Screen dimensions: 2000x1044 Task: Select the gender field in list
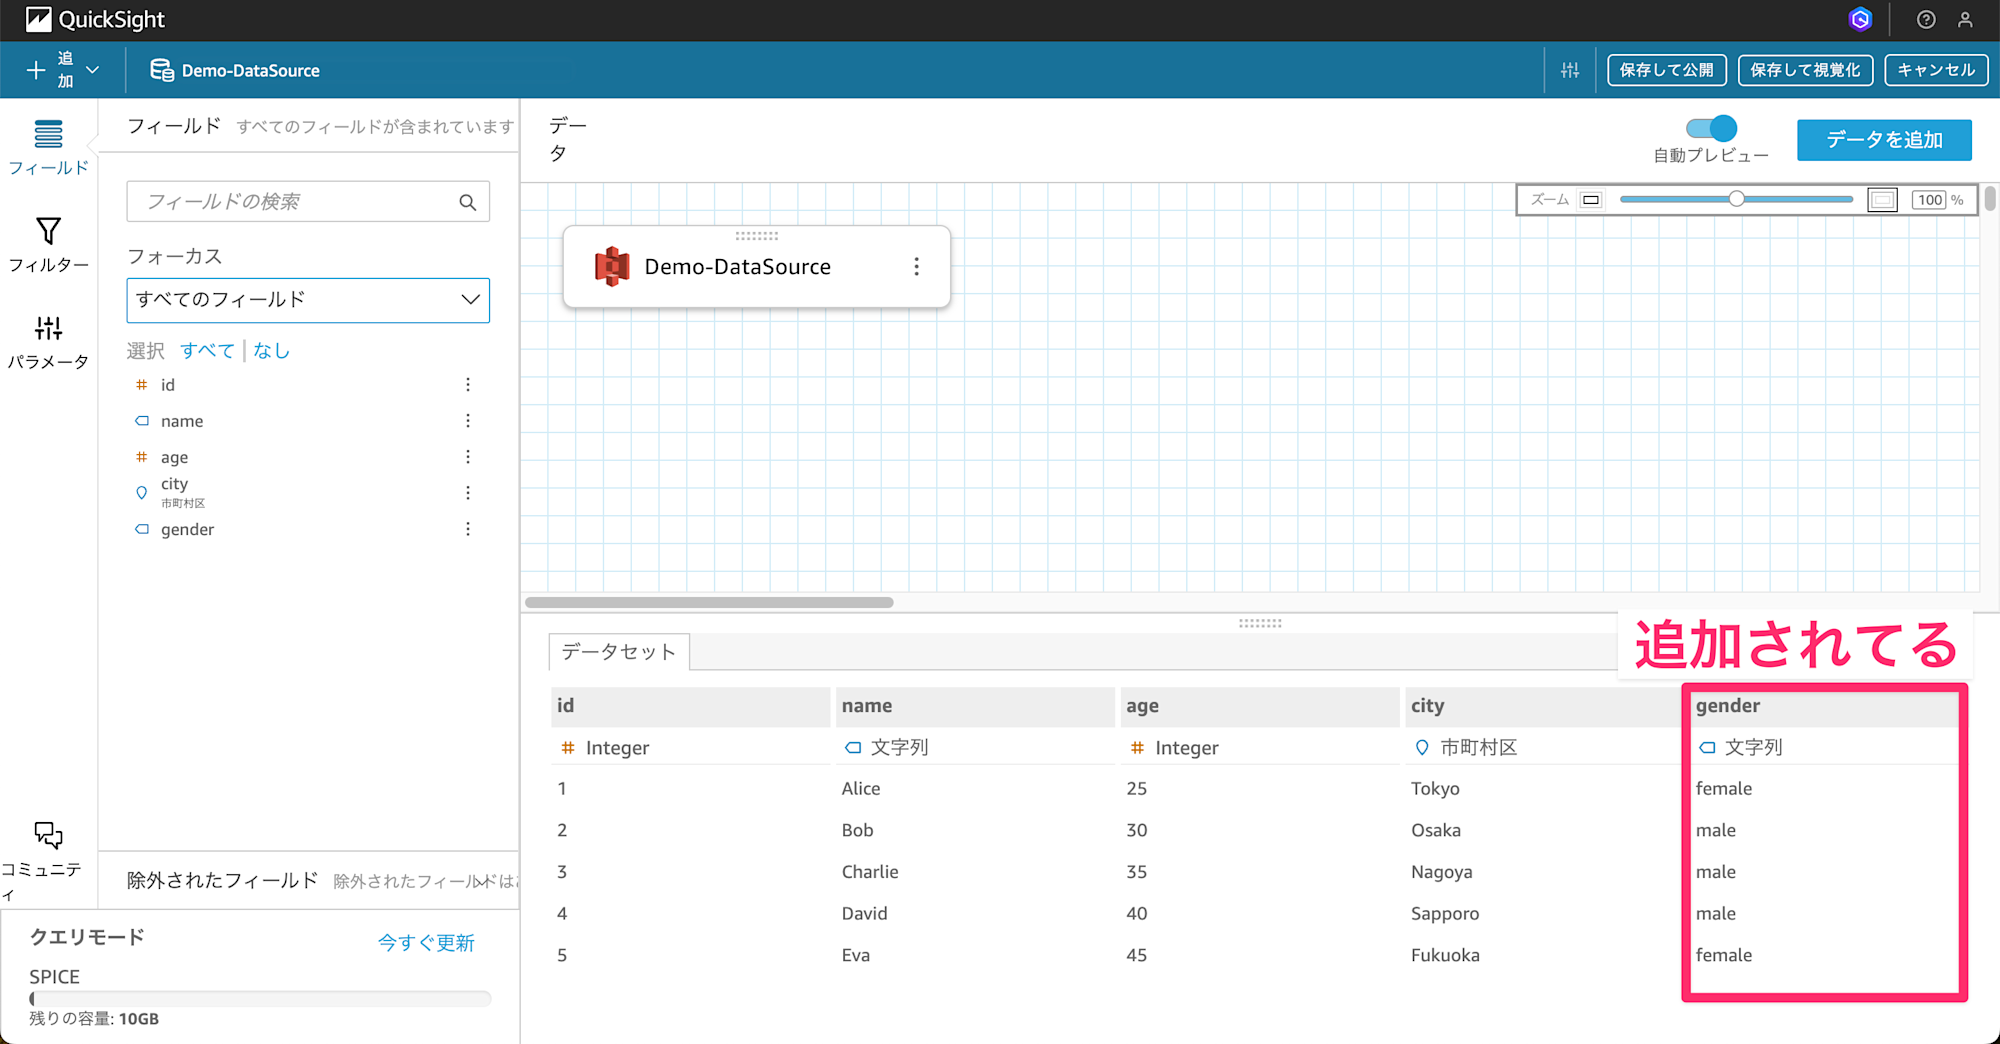point(187,529)
